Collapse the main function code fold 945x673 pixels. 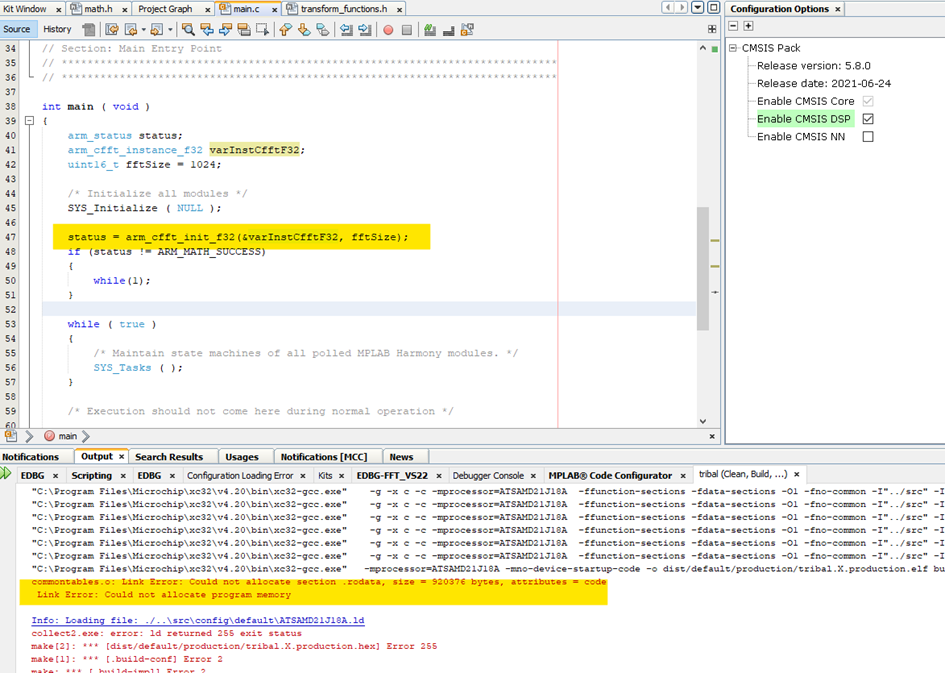[29, 121]
